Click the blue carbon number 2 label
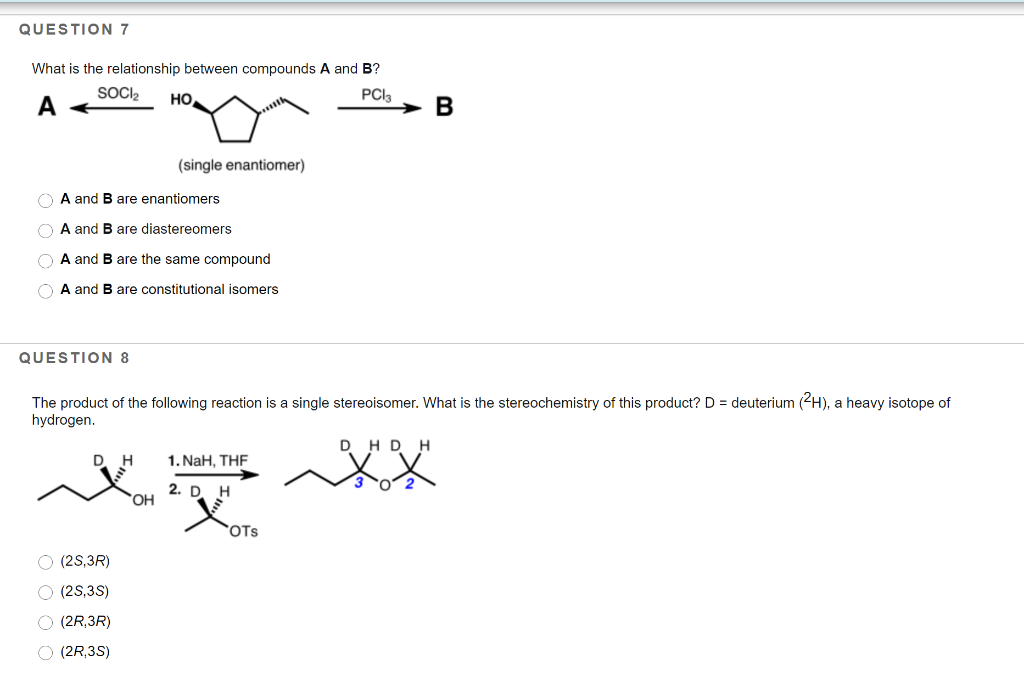This screenshot has width=1024, height=682. pos(409,483)
